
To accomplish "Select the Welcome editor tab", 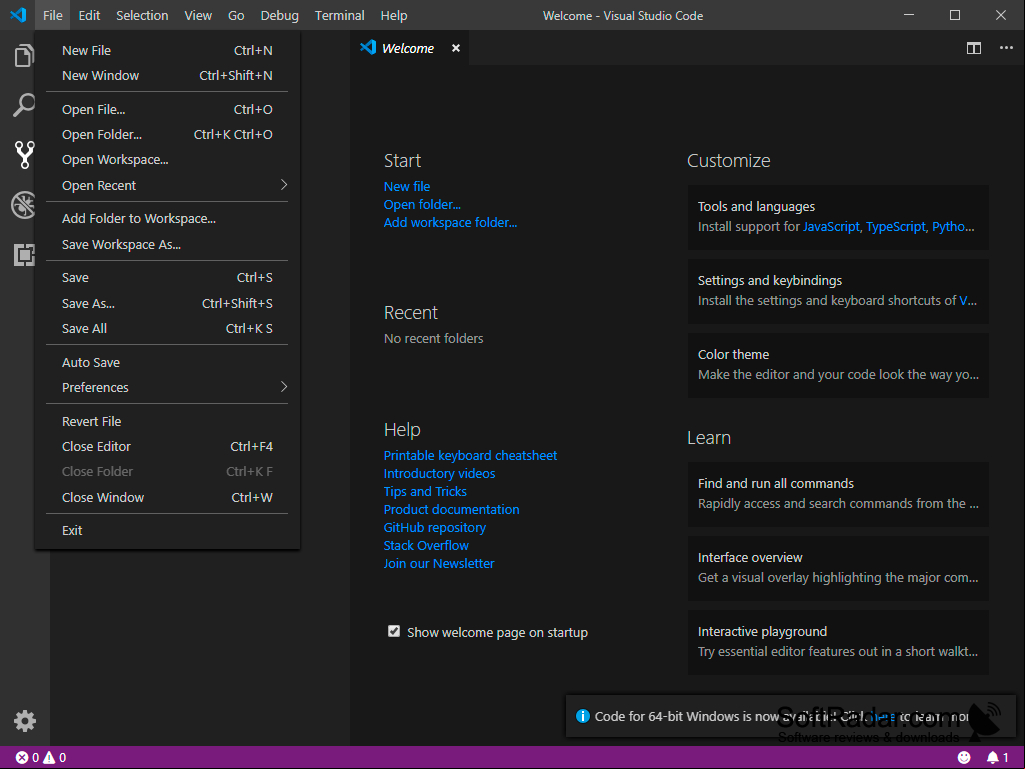I will click(410, 48).
